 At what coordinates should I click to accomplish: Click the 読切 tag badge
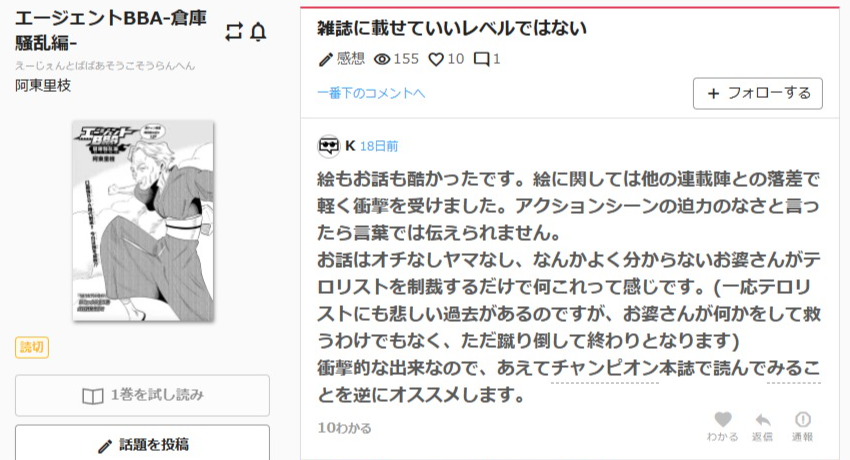click(32, 347)
